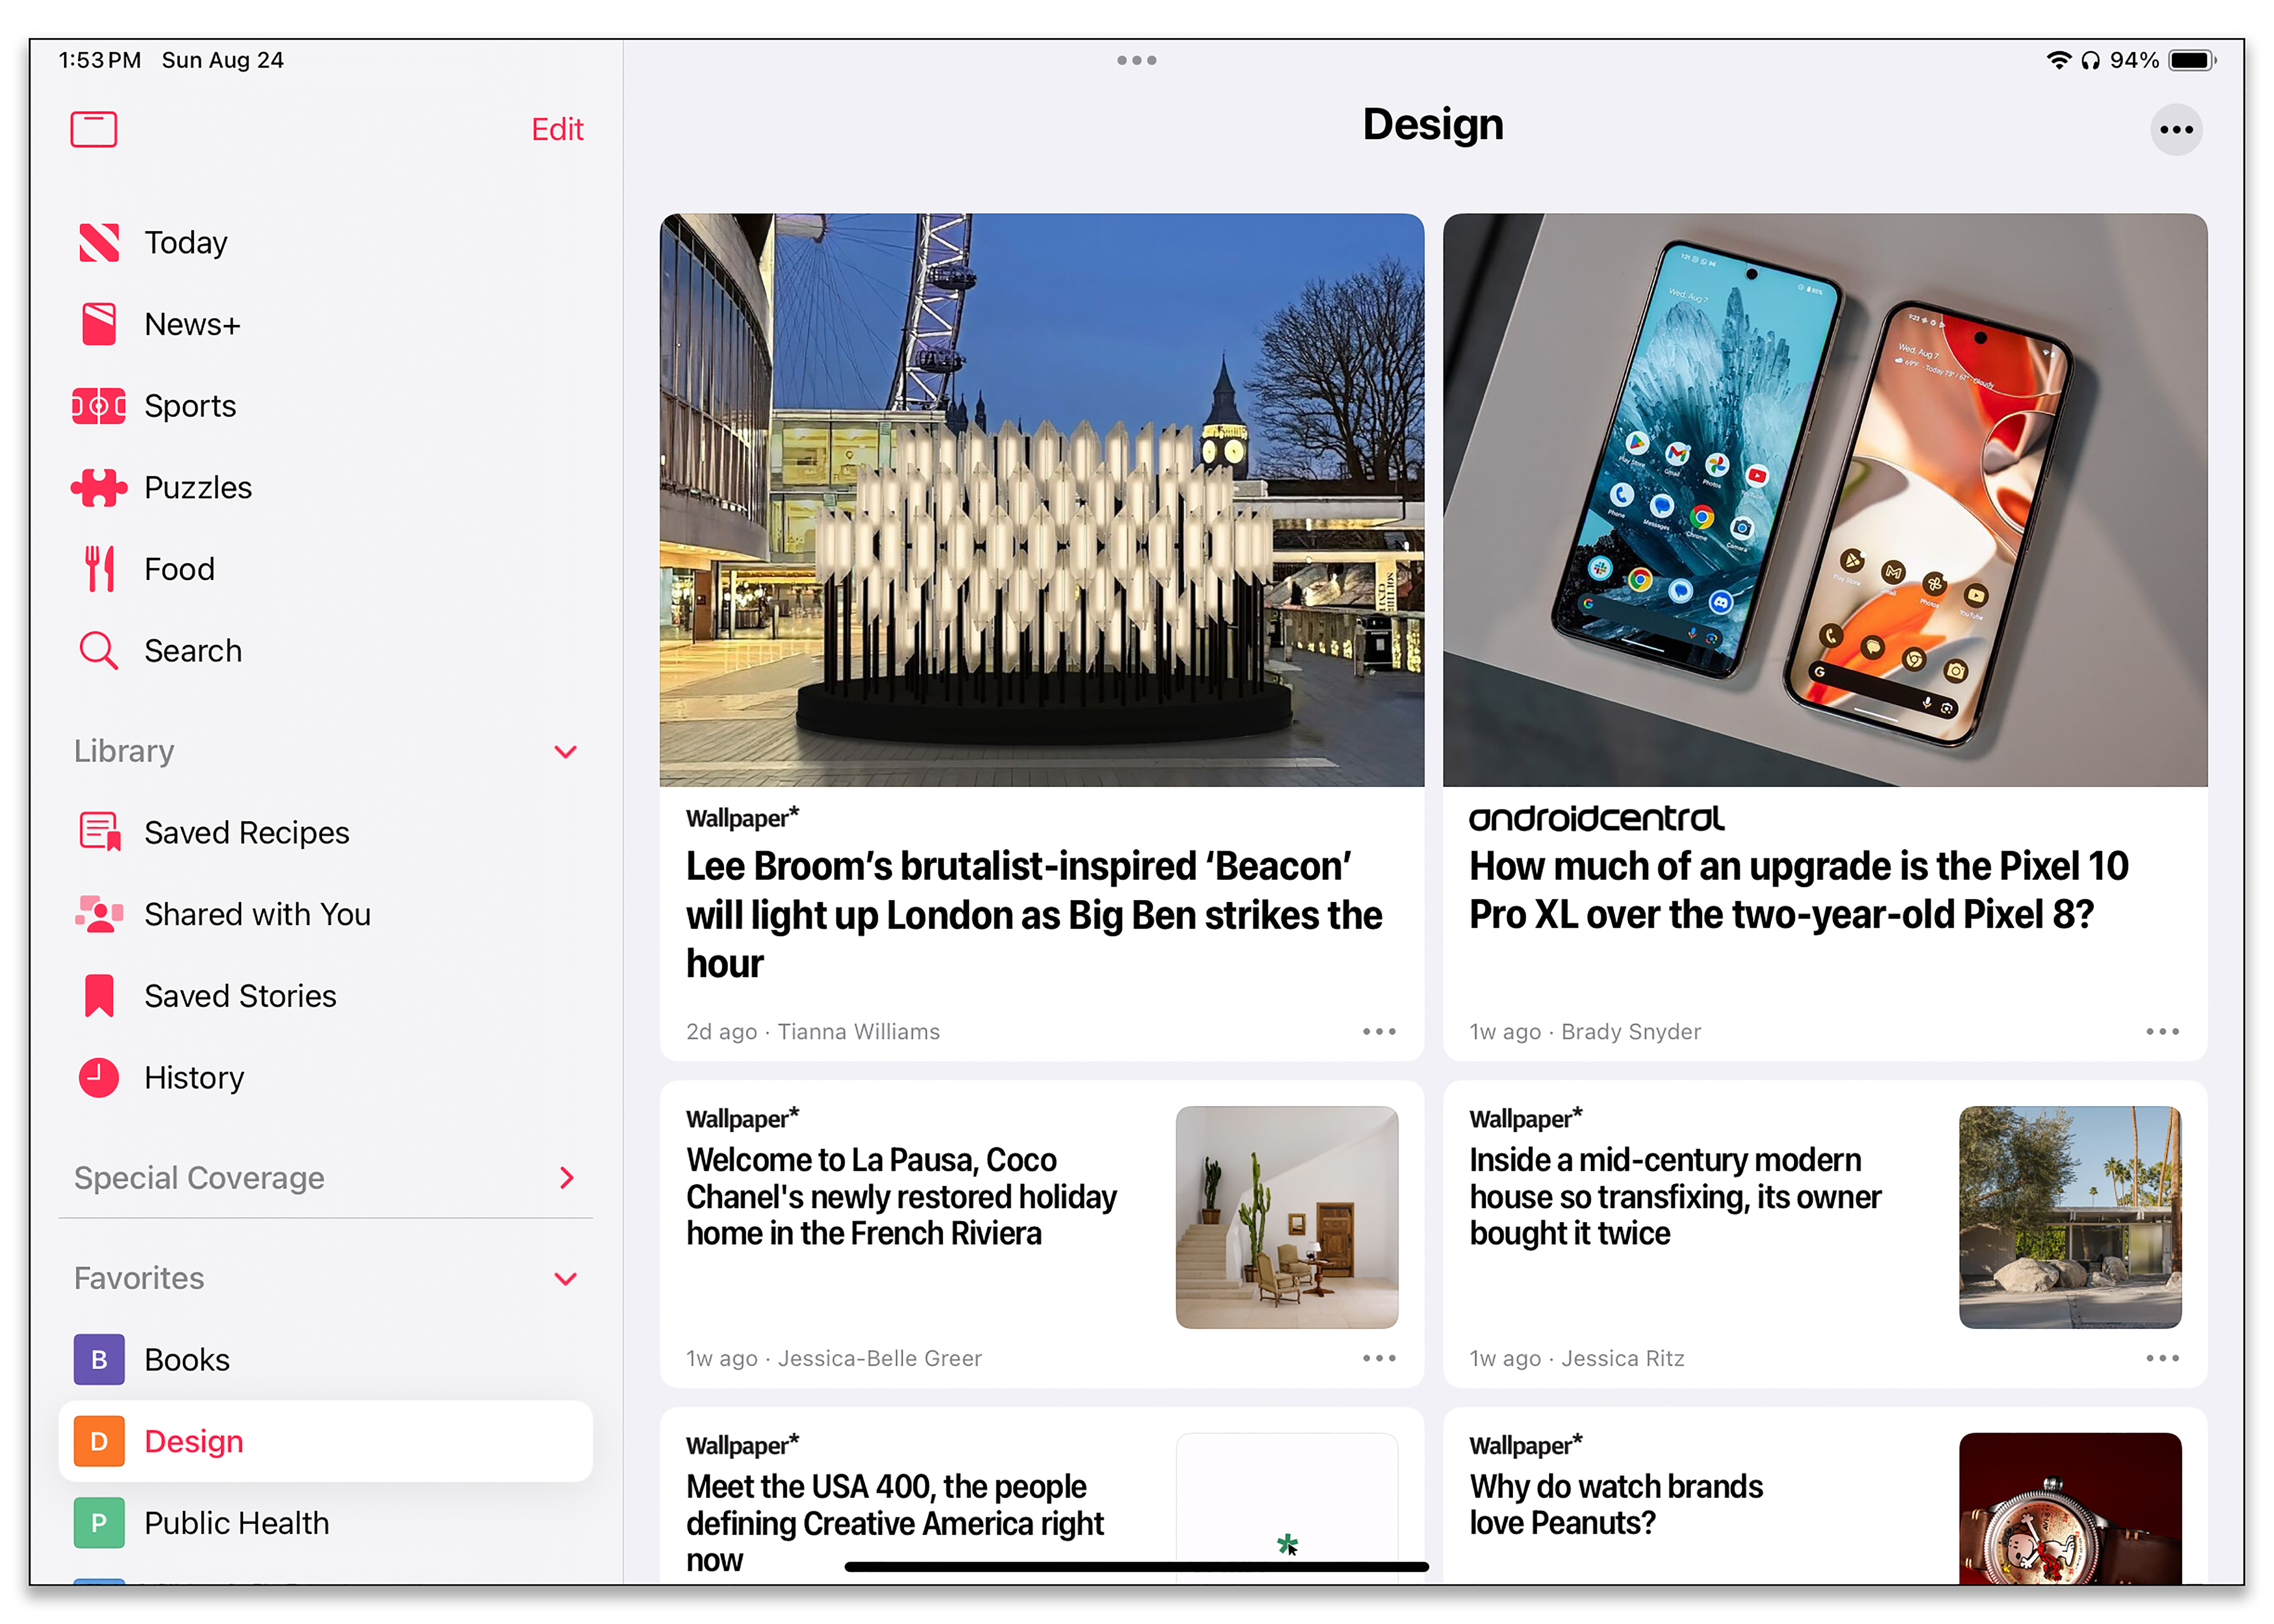Open the Puzzles piece icon
Screen dimensions: 2274x1624
tap(99, 487)
